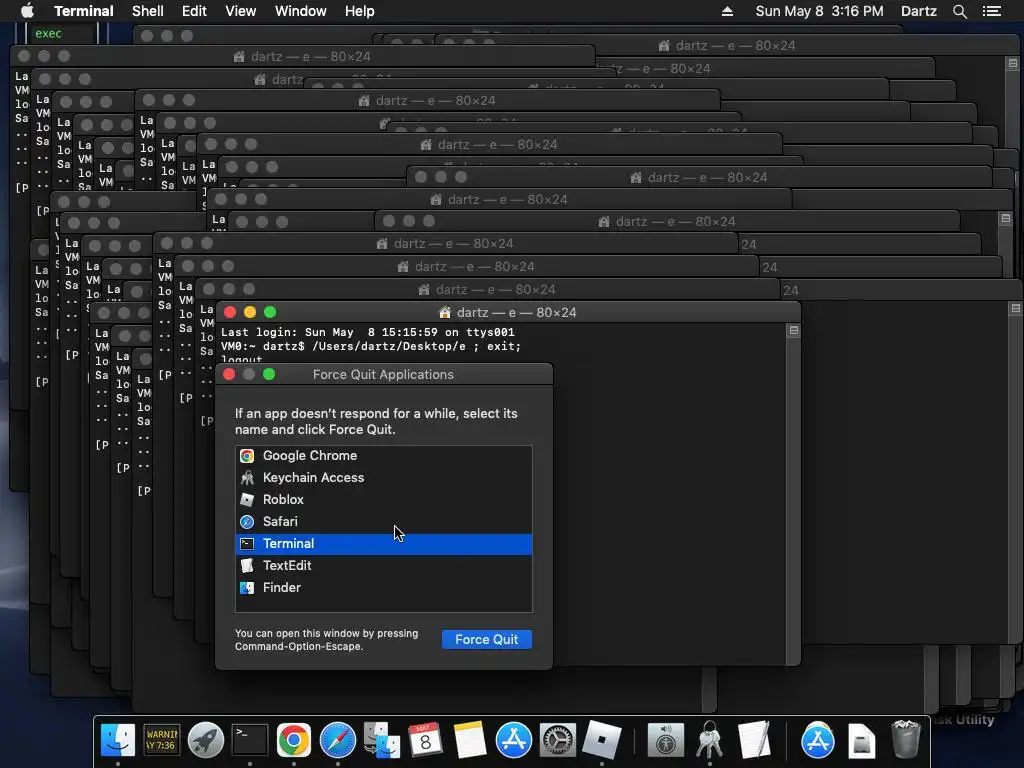Open the Apple menu
This screenshot has width=1024, height=768.
click(x=27, y=11)
